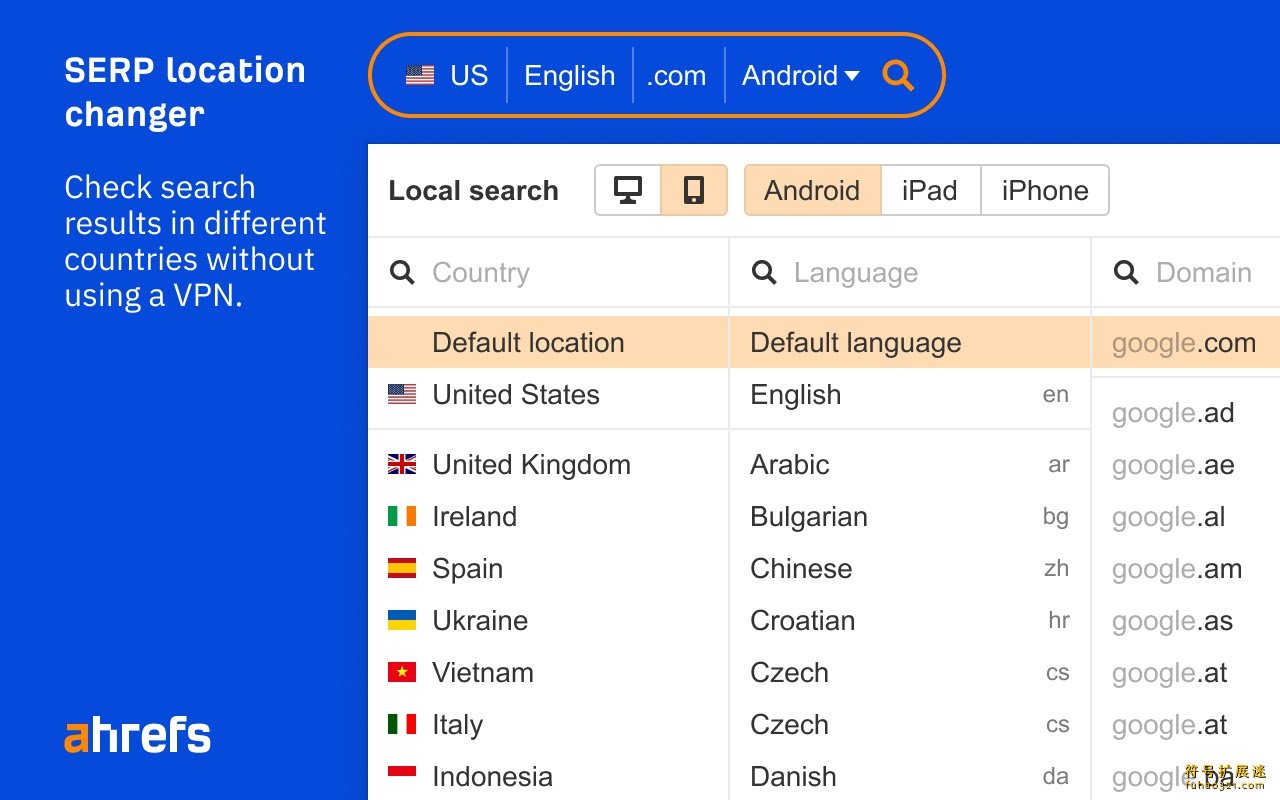Click the Domain search magnifier icon
This screenshot has width=1280, height=800.
pyautogui.click(x=1126, y=273)
